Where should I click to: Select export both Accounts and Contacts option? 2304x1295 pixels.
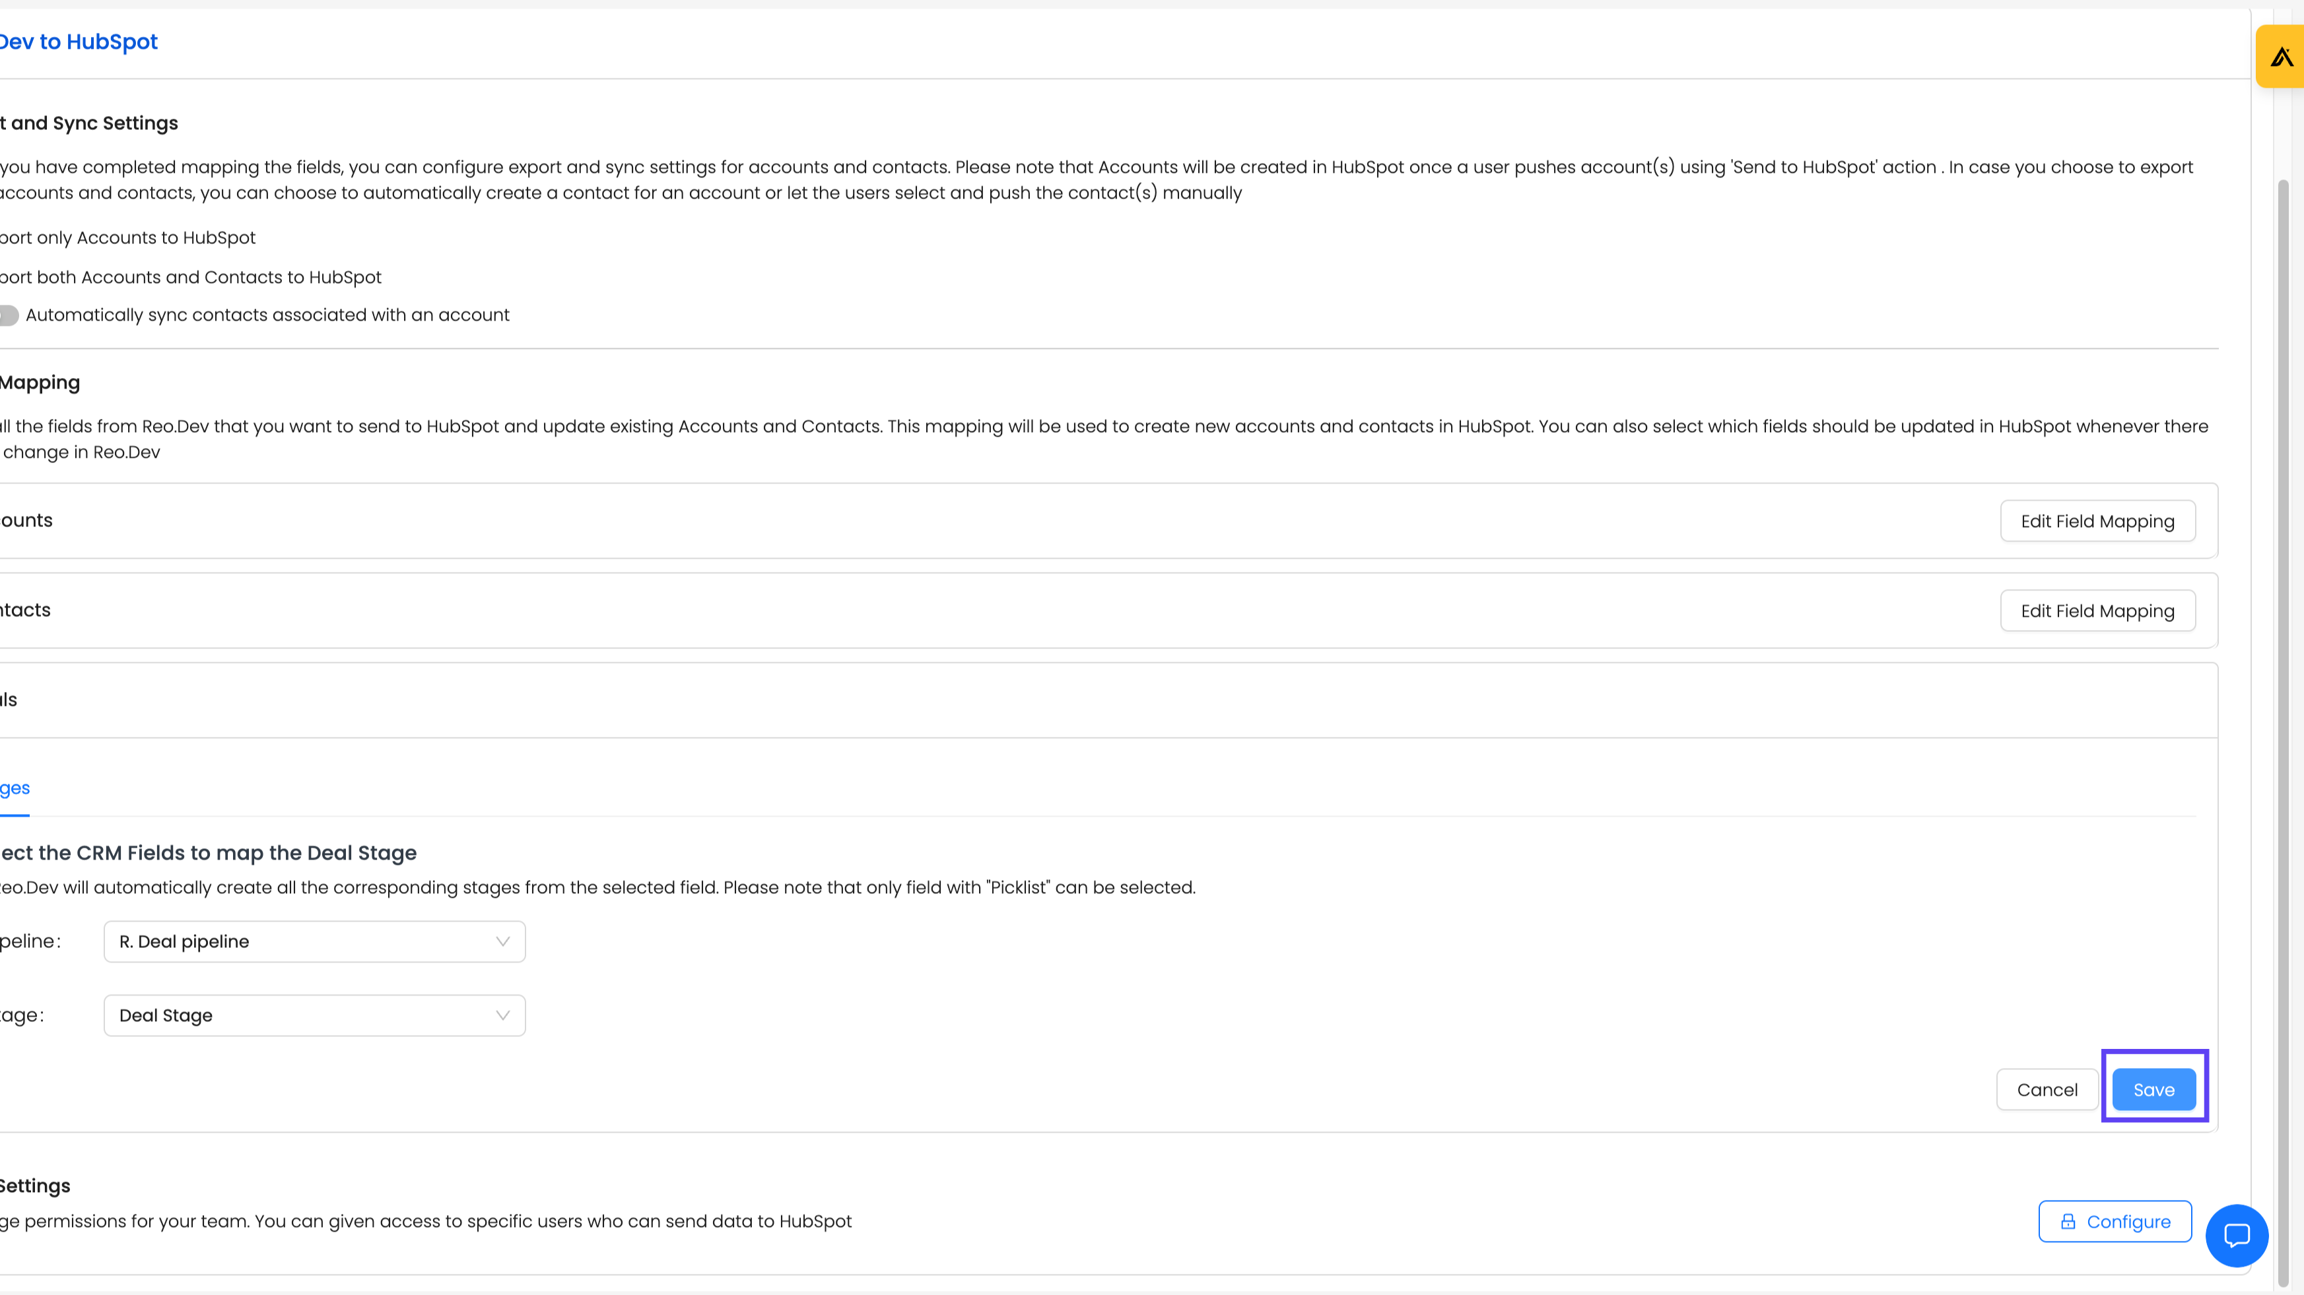[190, 277]
